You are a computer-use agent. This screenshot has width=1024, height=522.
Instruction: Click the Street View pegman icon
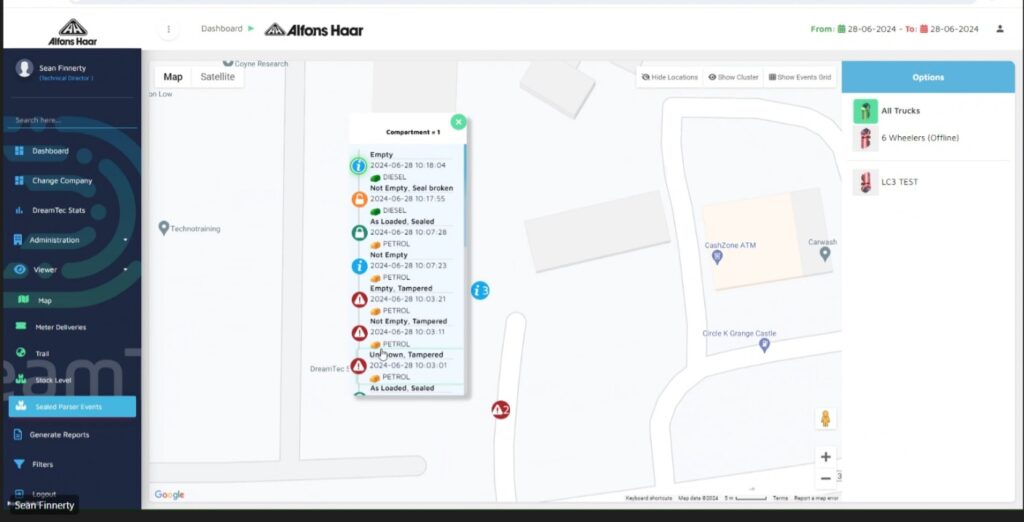825,419
